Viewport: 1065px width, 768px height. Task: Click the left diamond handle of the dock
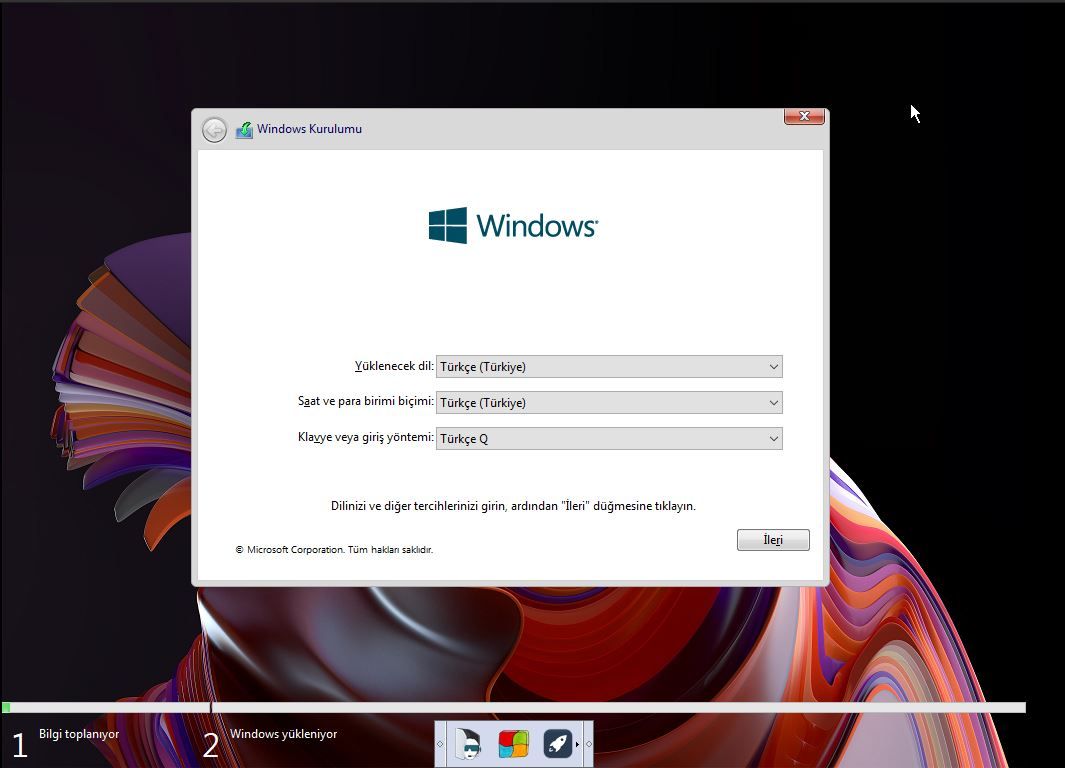click(440, 744)
